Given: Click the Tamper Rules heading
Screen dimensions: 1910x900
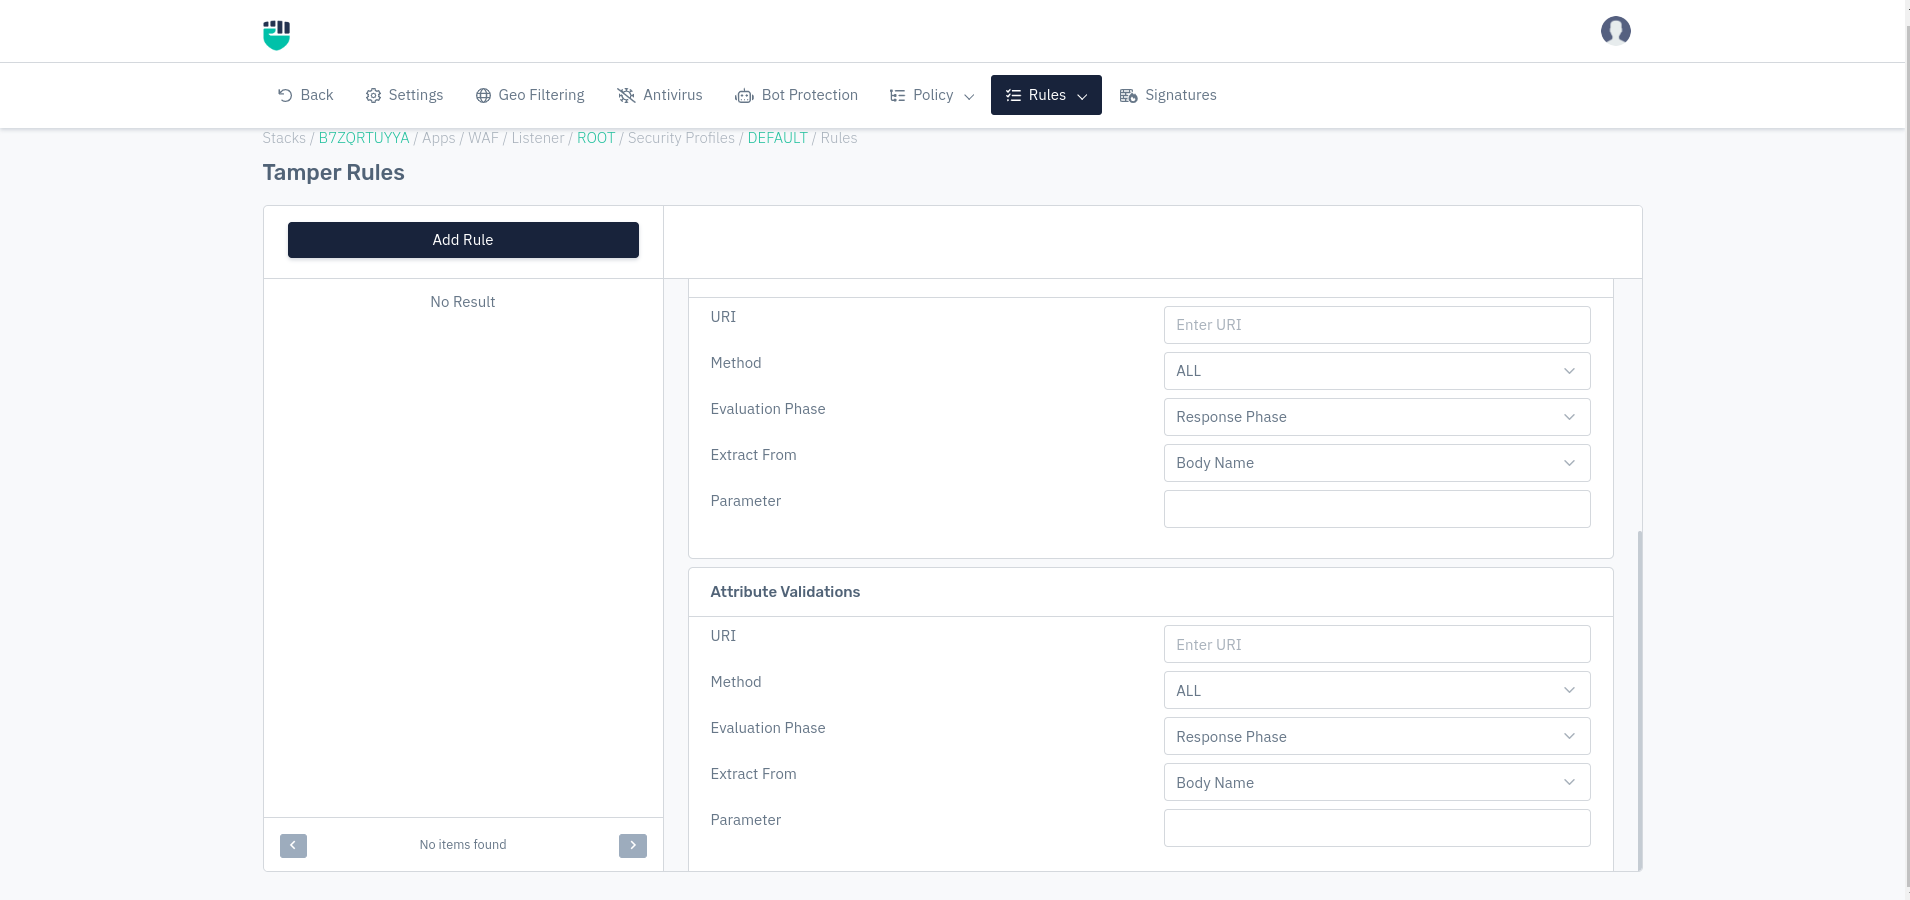Looking at the screenshot, I should point(333,172).
